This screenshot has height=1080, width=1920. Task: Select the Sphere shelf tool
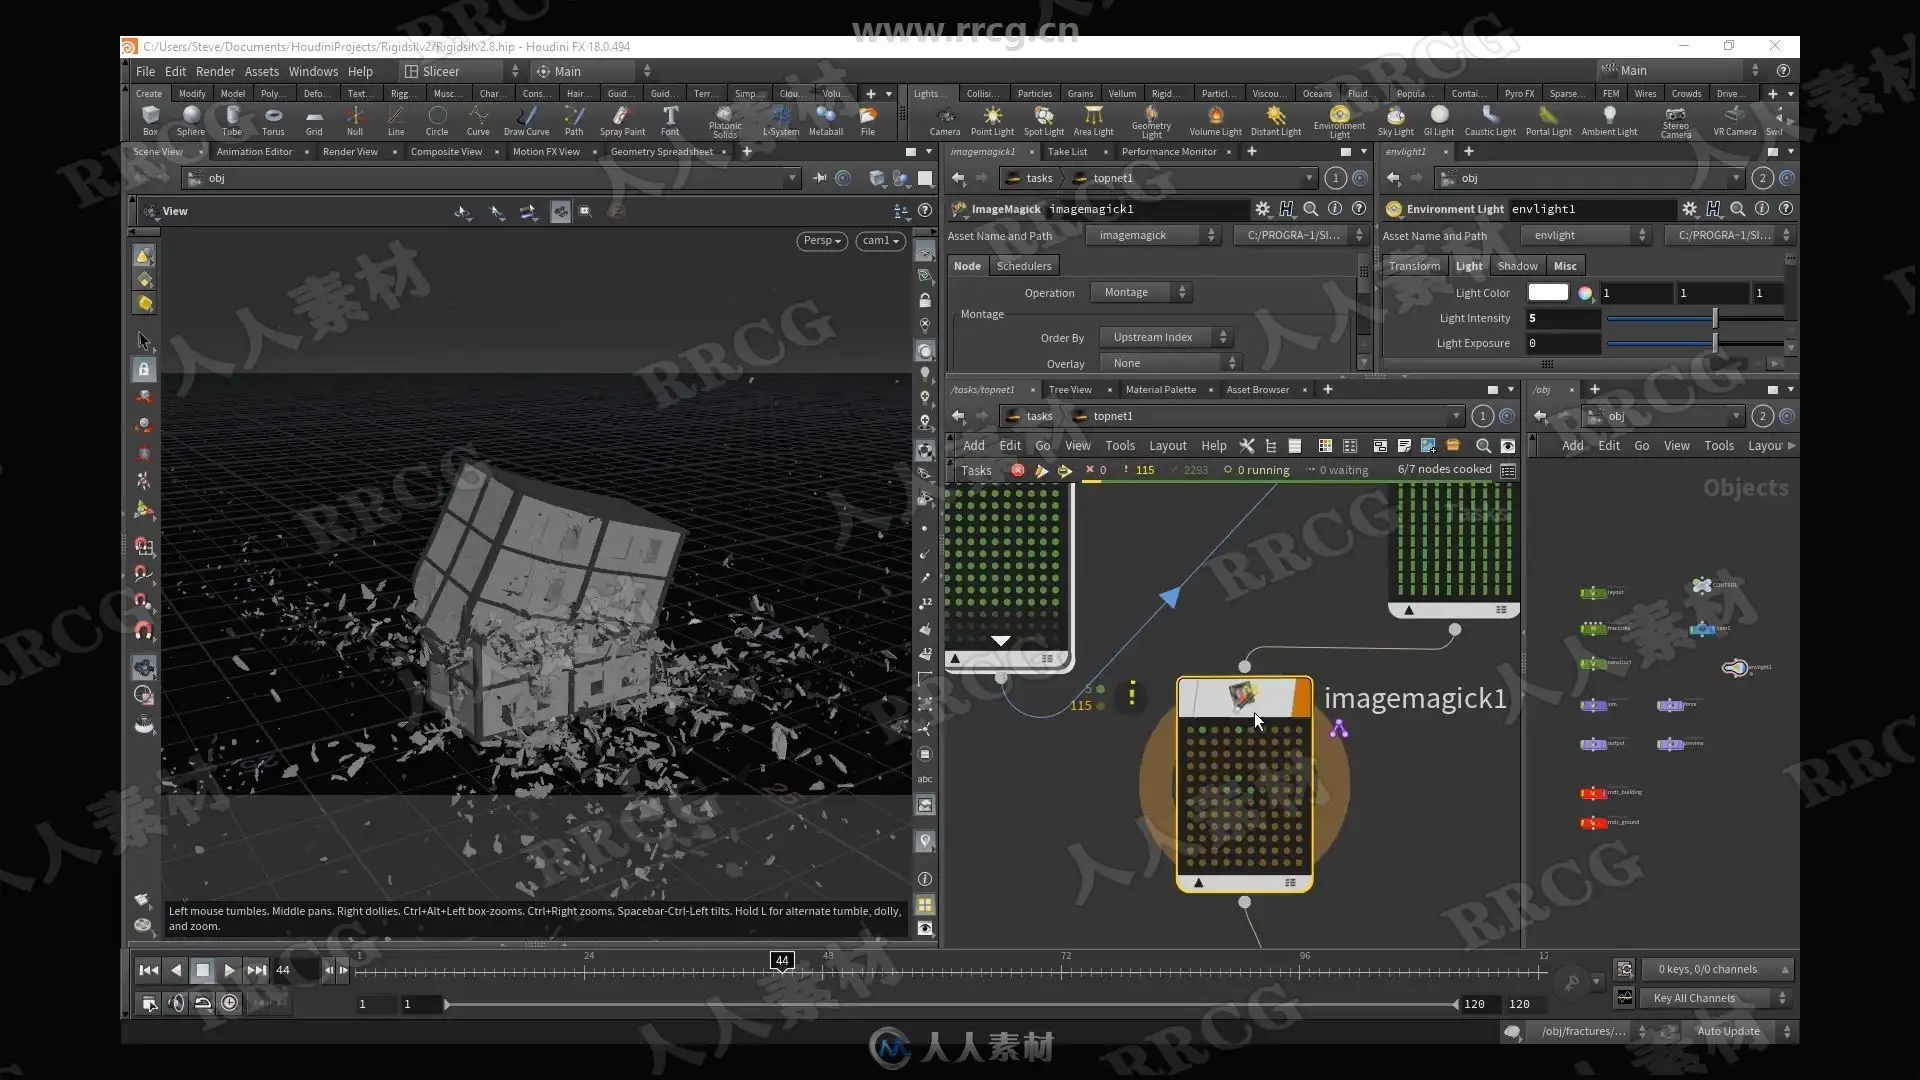(x=190, y=120)
